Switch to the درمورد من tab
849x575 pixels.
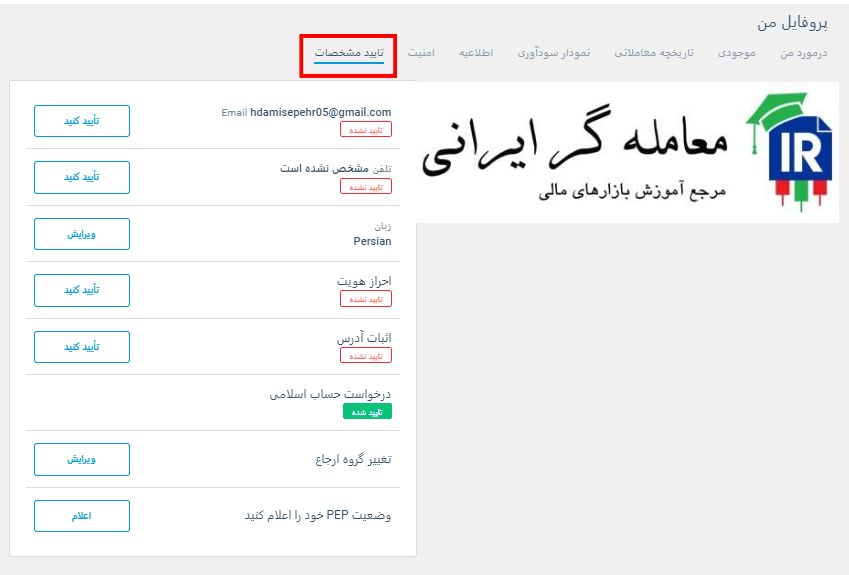[804, 53]
